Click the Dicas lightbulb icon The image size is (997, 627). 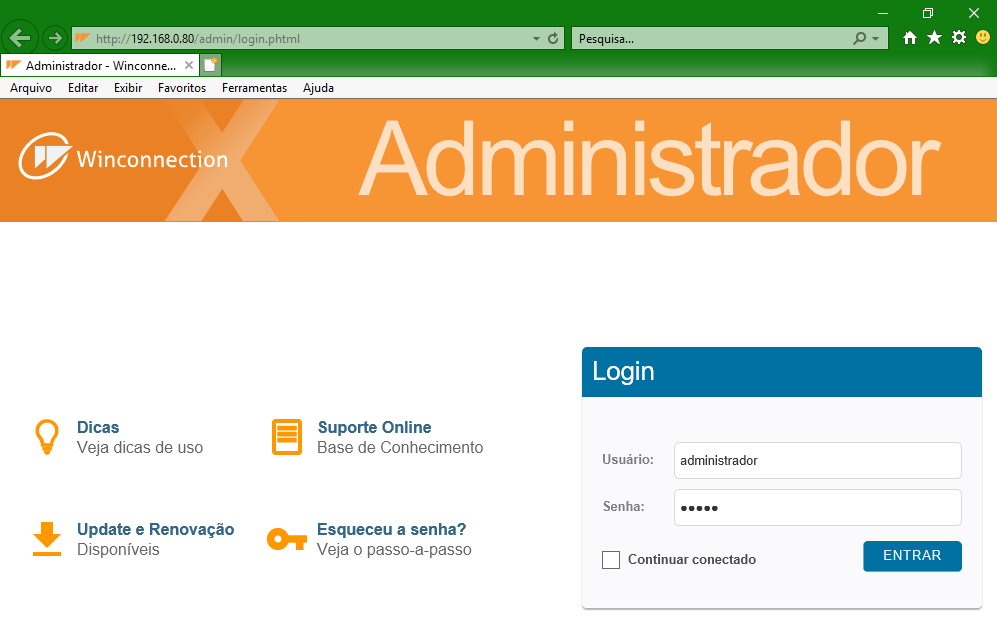(x=46, y=437)
